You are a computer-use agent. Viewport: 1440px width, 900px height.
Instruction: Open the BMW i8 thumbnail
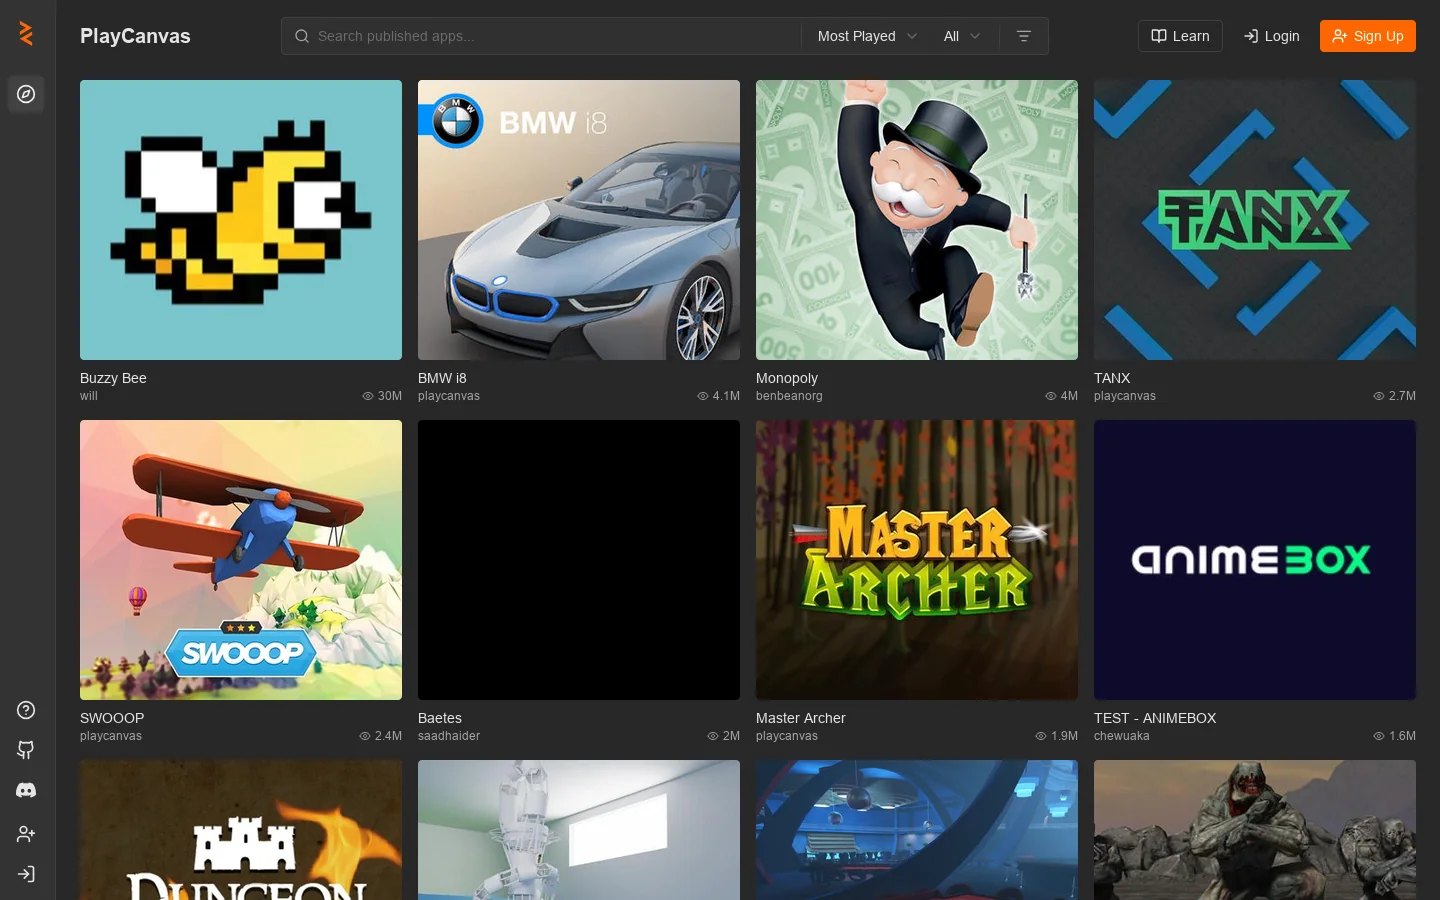(579, 220)
